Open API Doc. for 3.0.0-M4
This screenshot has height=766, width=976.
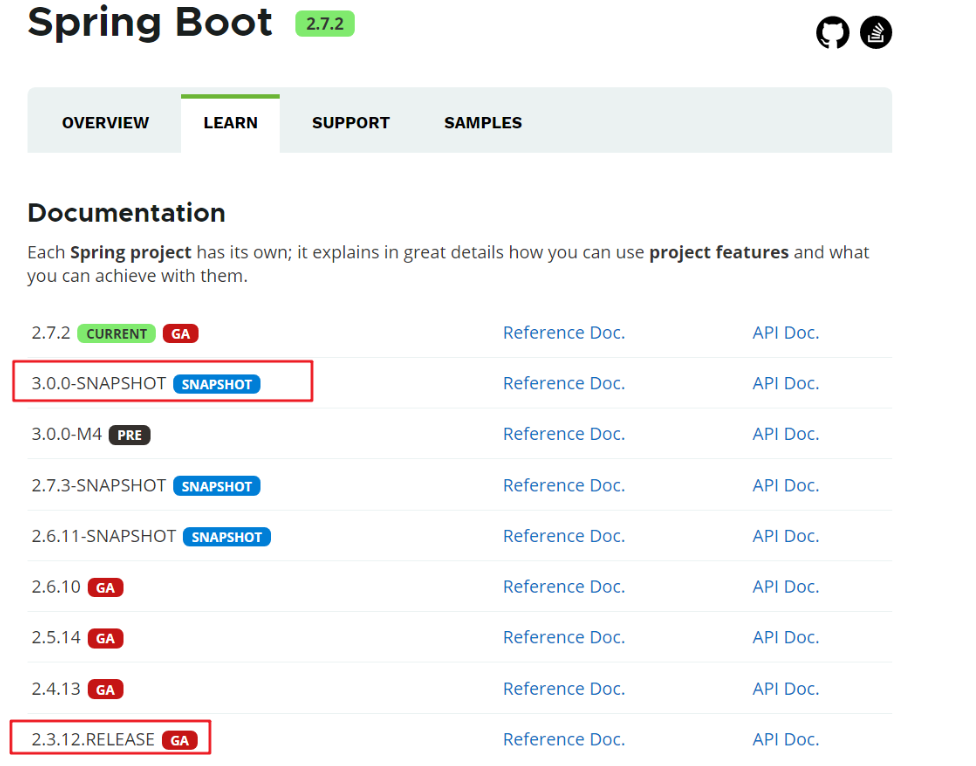tap(786, 434)
